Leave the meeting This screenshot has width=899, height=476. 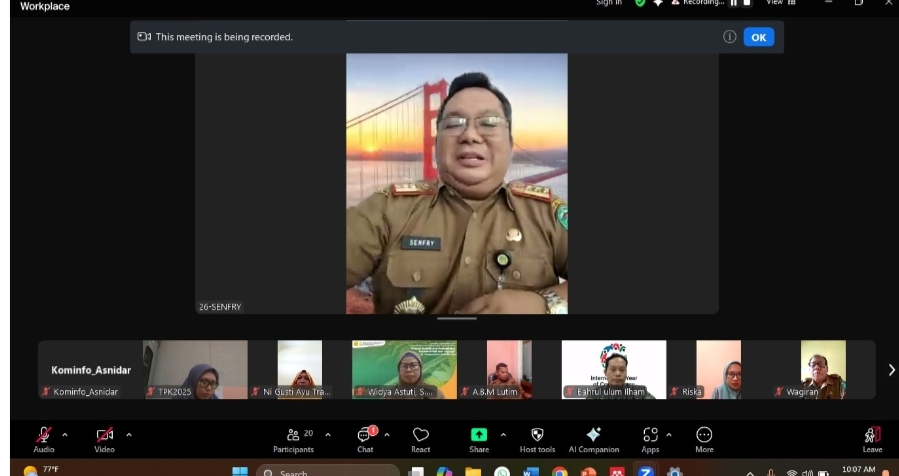point(872,435)
